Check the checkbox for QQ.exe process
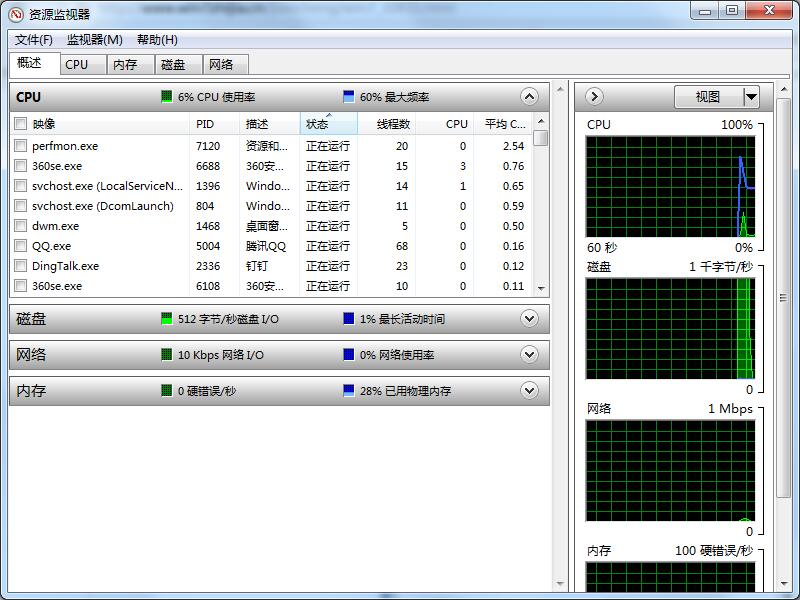 tap(21, 246)
